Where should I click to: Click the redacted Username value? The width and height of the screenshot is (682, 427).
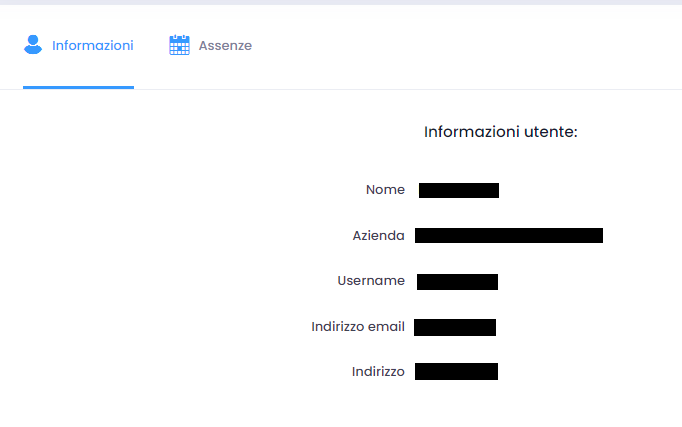click(x=457, y=282)
